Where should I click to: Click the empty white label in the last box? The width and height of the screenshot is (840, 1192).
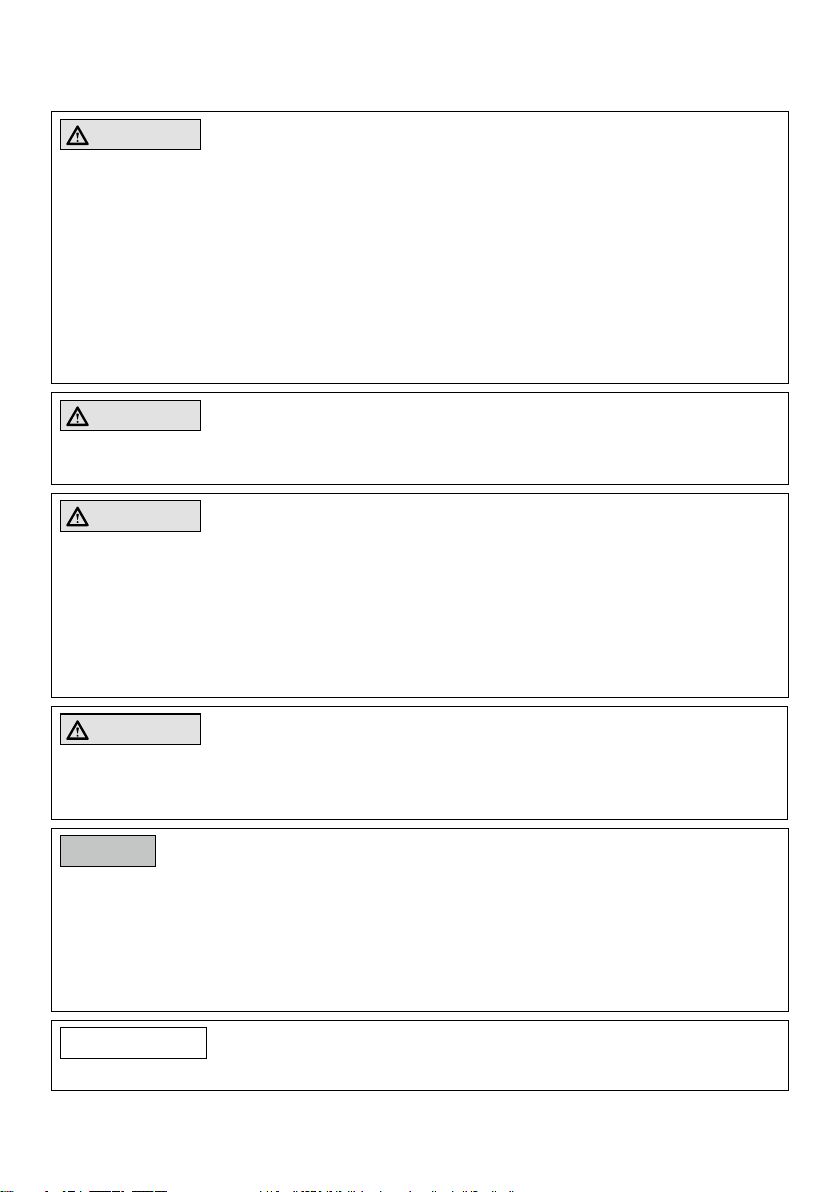pos(133,1043)
